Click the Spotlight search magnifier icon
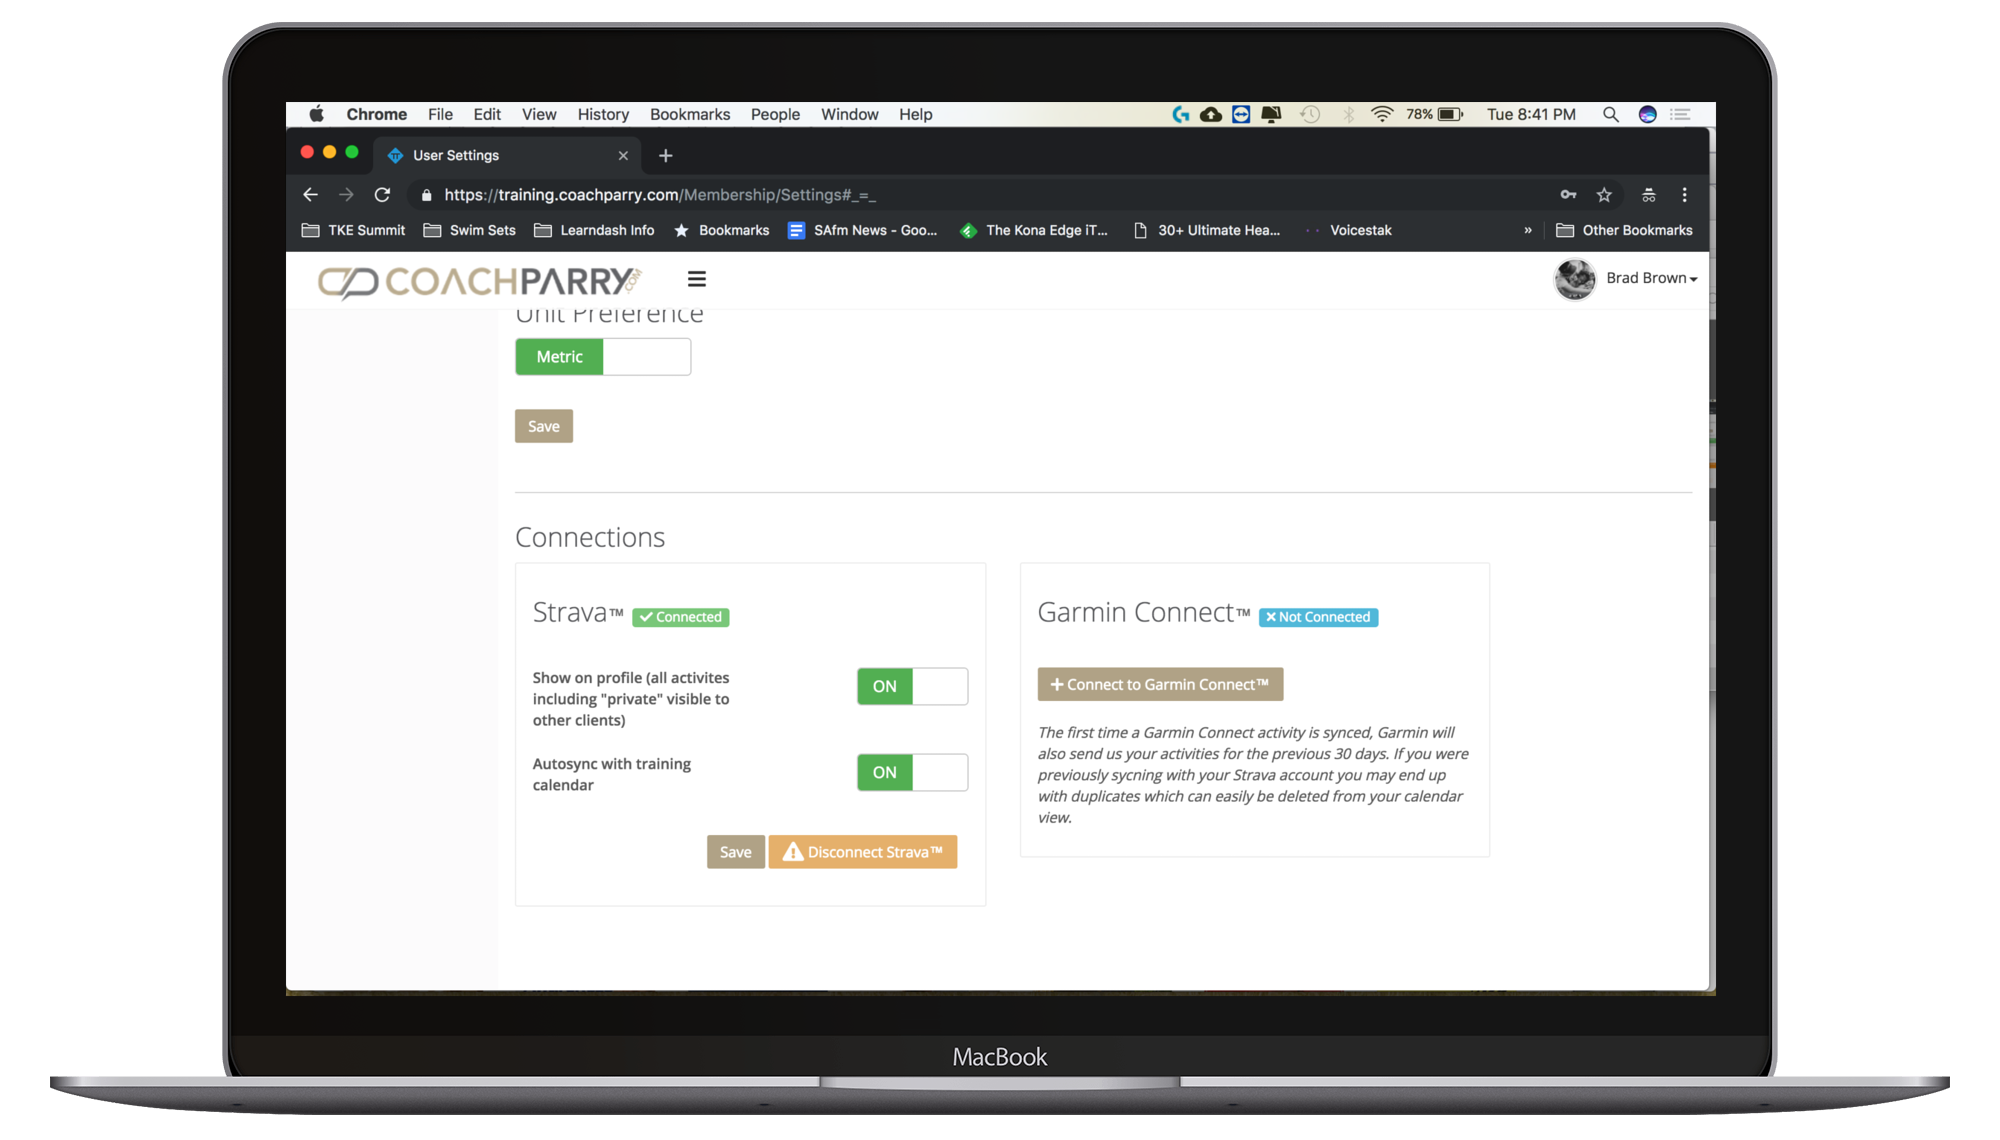The height and width of the screenshot is (1140, 2000). click(x=1610, y=115)
